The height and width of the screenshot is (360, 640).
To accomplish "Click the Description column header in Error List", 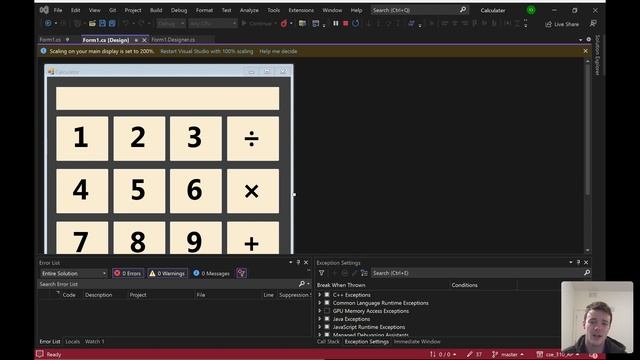I will click(98, 295).
